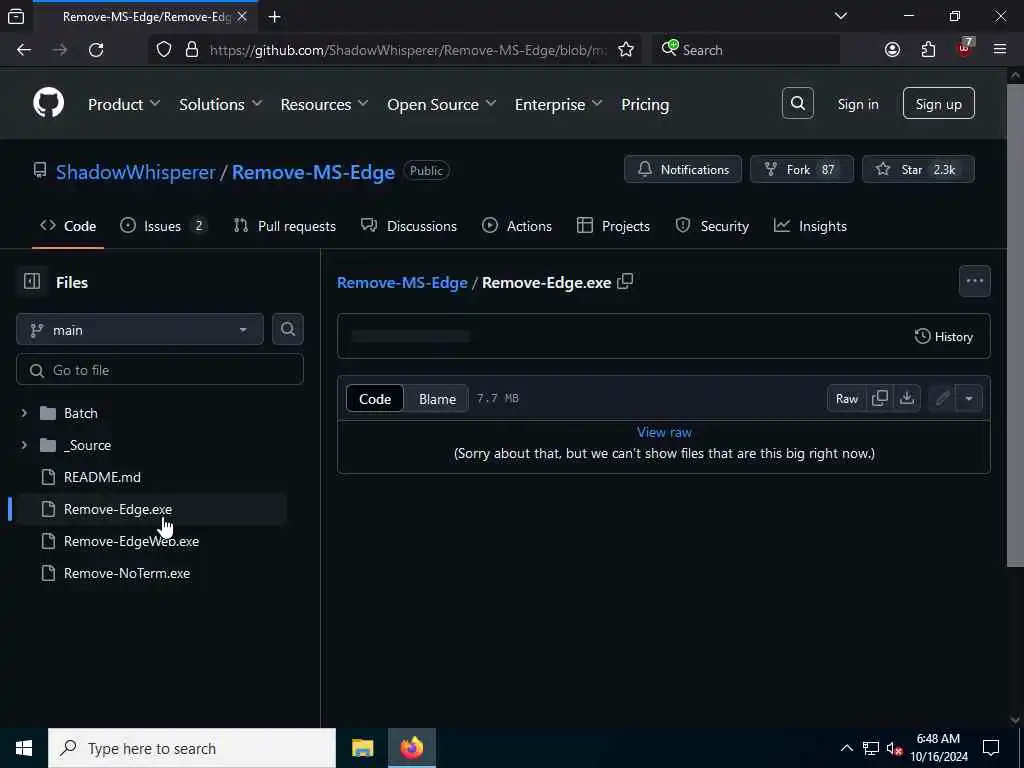The width and height of the screenshot is (1024, 768).
Task: Copy file path next to Remove-Edge.exe
Action: coord(625,281)
